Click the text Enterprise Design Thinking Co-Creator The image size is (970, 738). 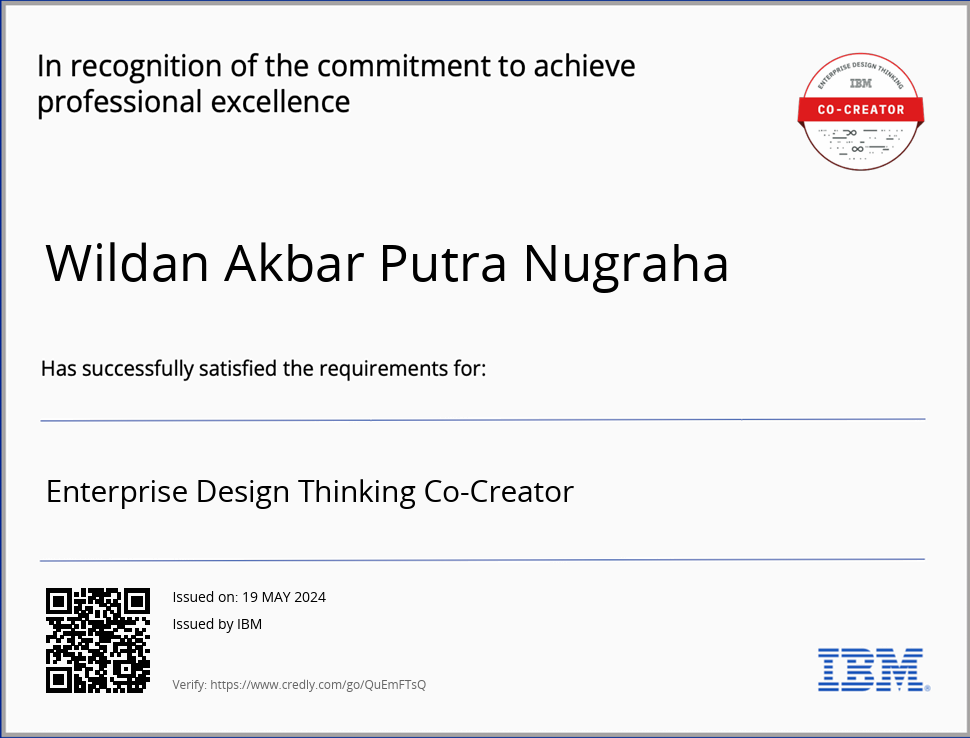(310, 492)
